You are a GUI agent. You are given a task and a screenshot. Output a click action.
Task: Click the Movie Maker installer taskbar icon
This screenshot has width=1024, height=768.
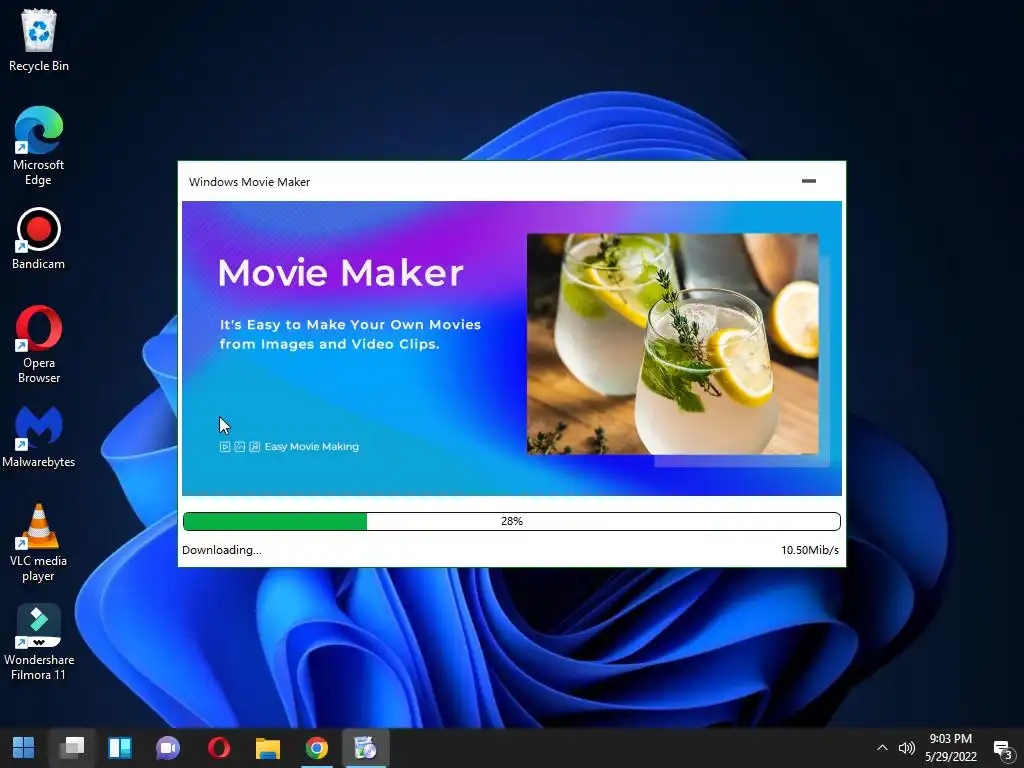tap(366, 748)
